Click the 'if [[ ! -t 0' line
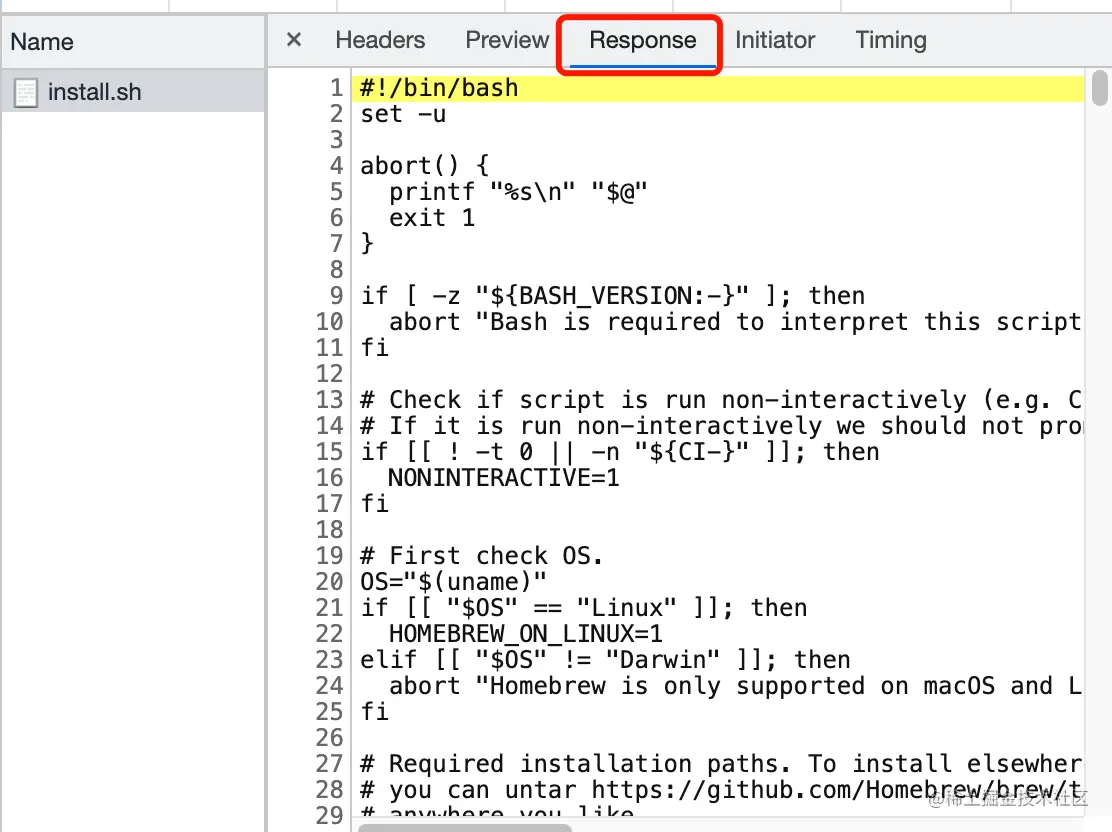This screenshot has height=832, width=1112. [x=620, y=452]
